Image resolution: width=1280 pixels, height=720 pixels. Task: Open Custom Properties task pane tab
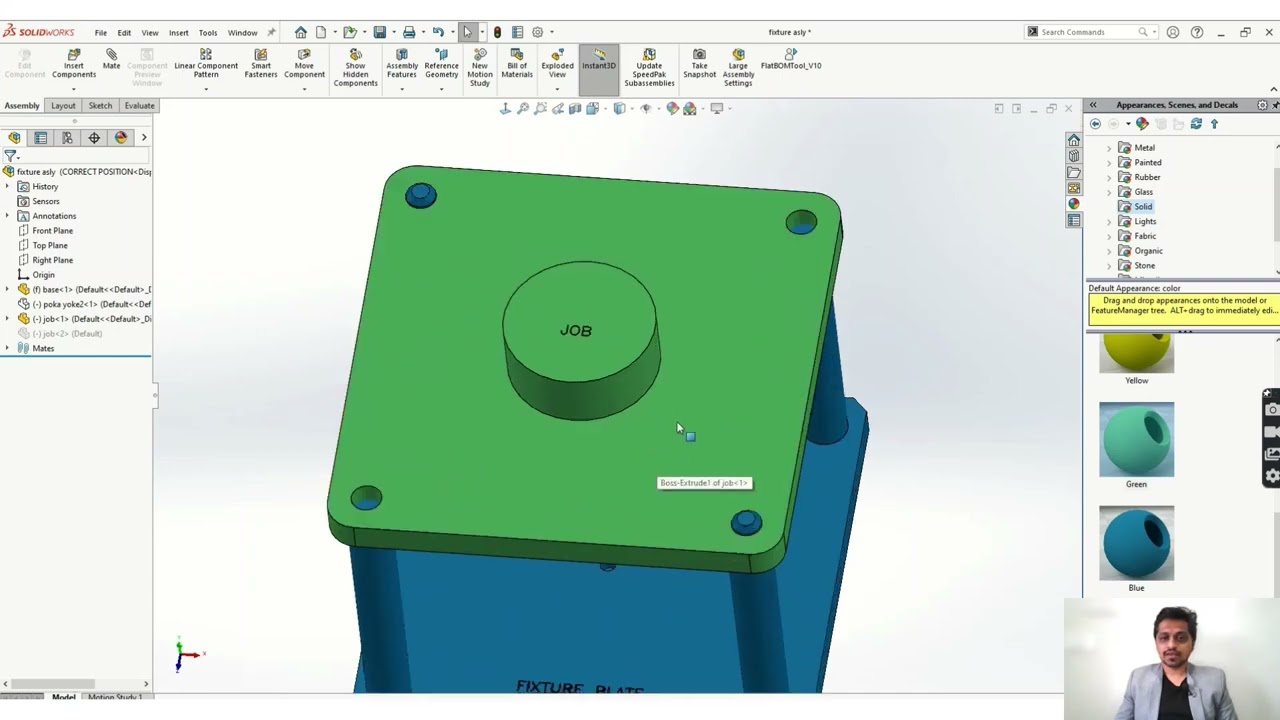pos(1073,220)
